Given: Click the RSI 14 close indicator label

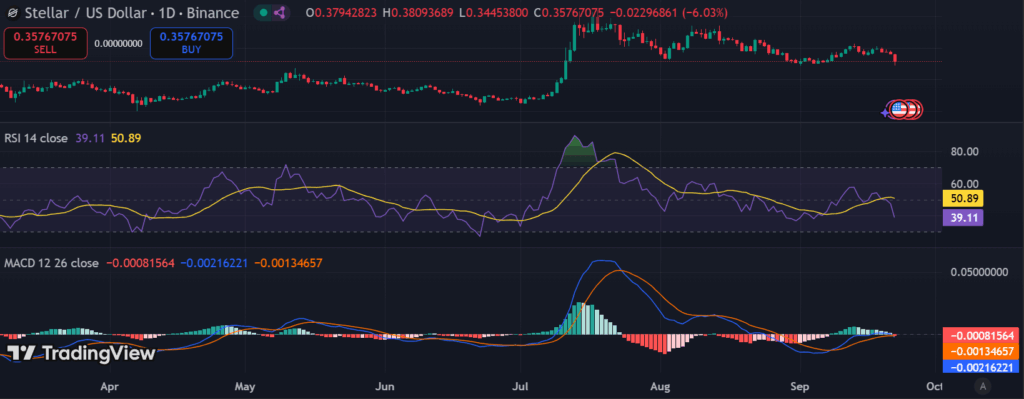Looking at the screenshot, I should point(36,138).
